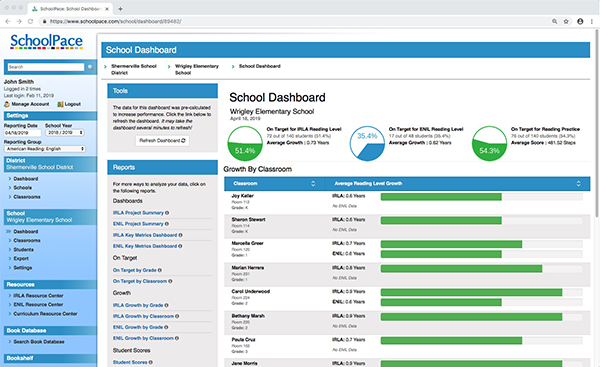Click the sidebar Search input field

(x=46, y=67)
